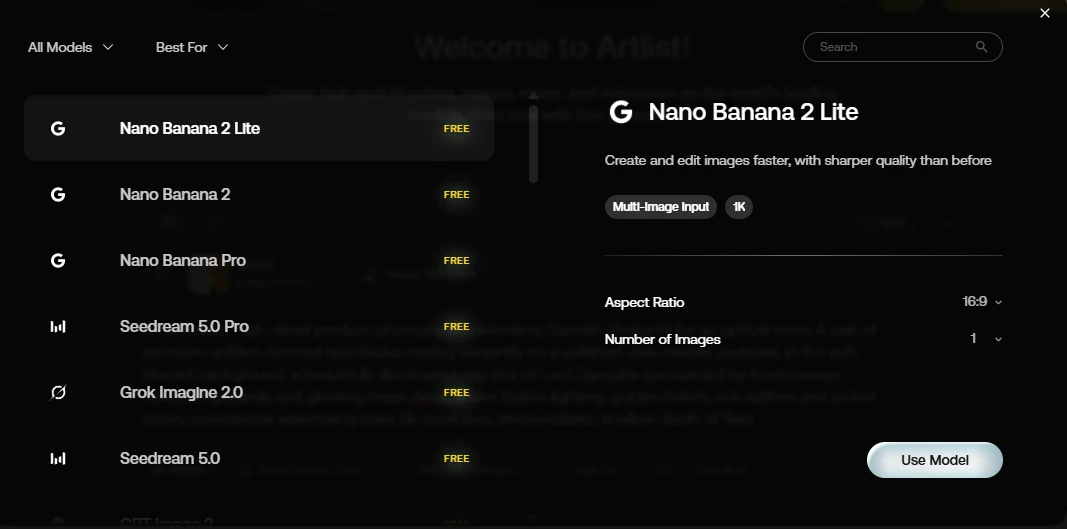The height and width of the screenshot is (529, 1067).
Task: Click the Google icon beside Nano Banana 2 Lite
Action: pos(58,128)
